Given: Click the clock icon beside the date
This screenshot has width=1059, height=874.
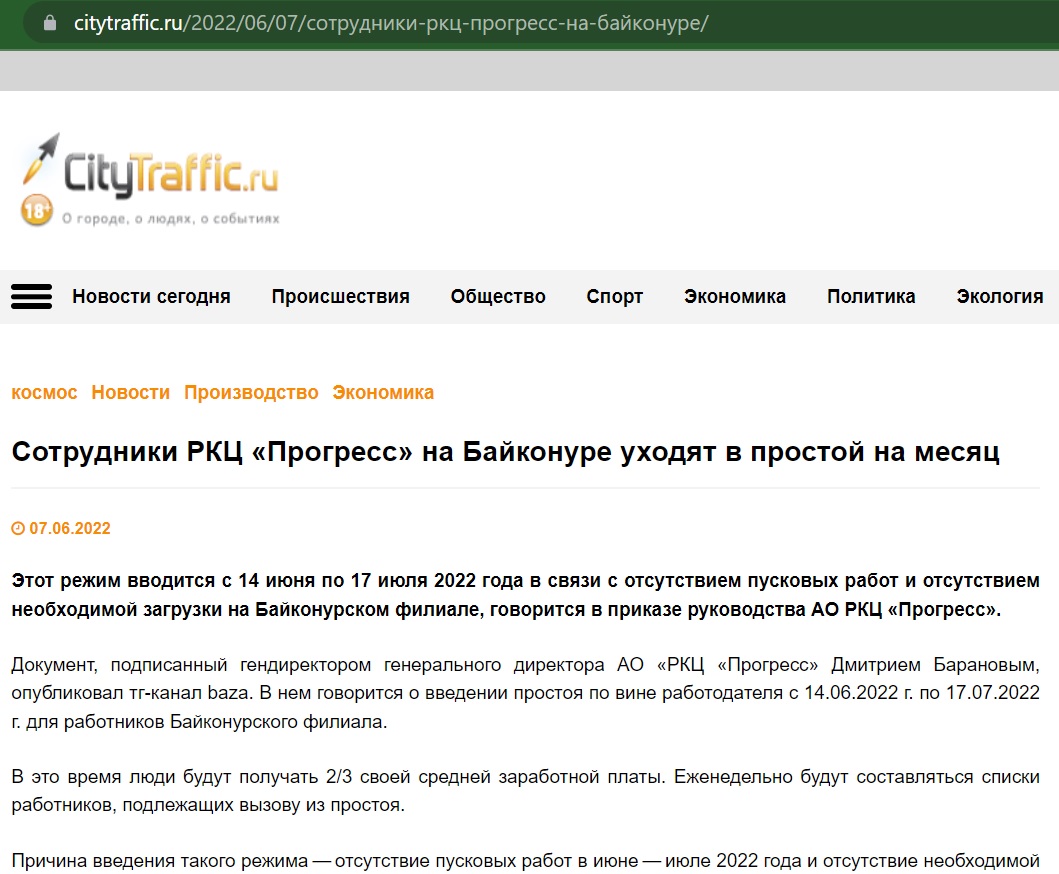Looking at the screenshot, I should [17, 529].
